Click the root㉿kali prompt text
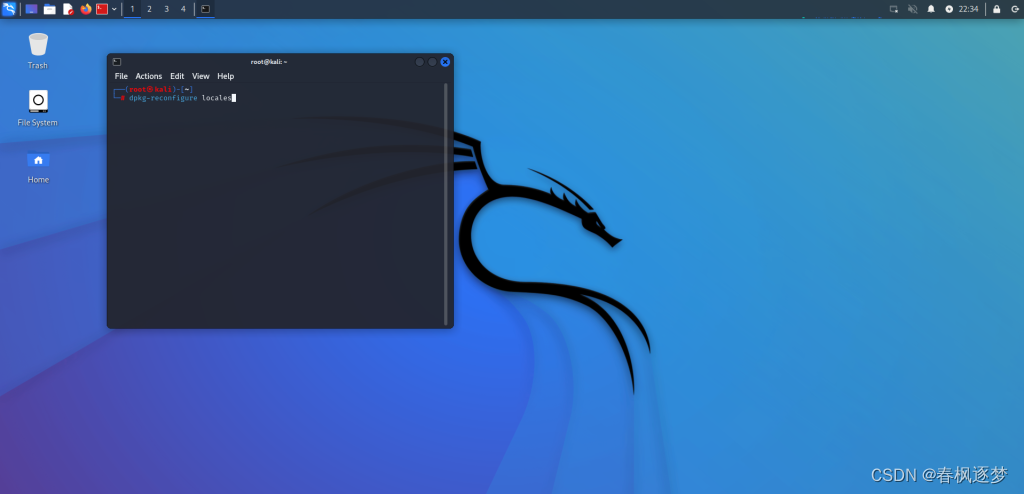Screen dimensions: 1024x494 pos(150,89)
